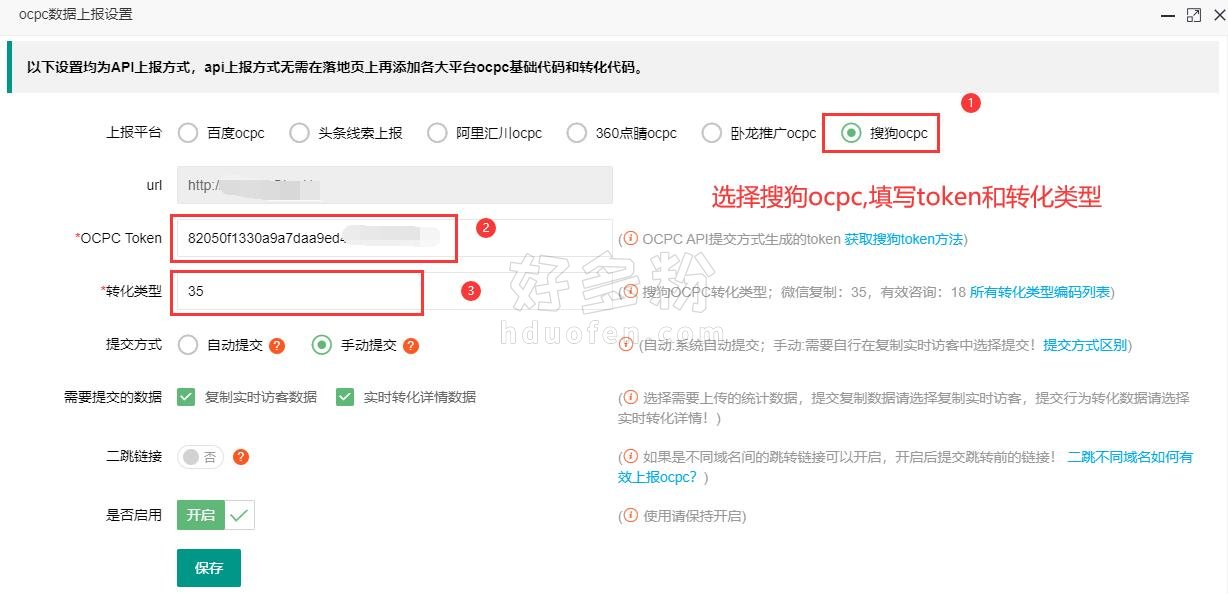The width and height of the screenshot is (1228, 594).
Task: Uncheck the 实时转化详情数据 checkbox
Action: click(345, 397)
